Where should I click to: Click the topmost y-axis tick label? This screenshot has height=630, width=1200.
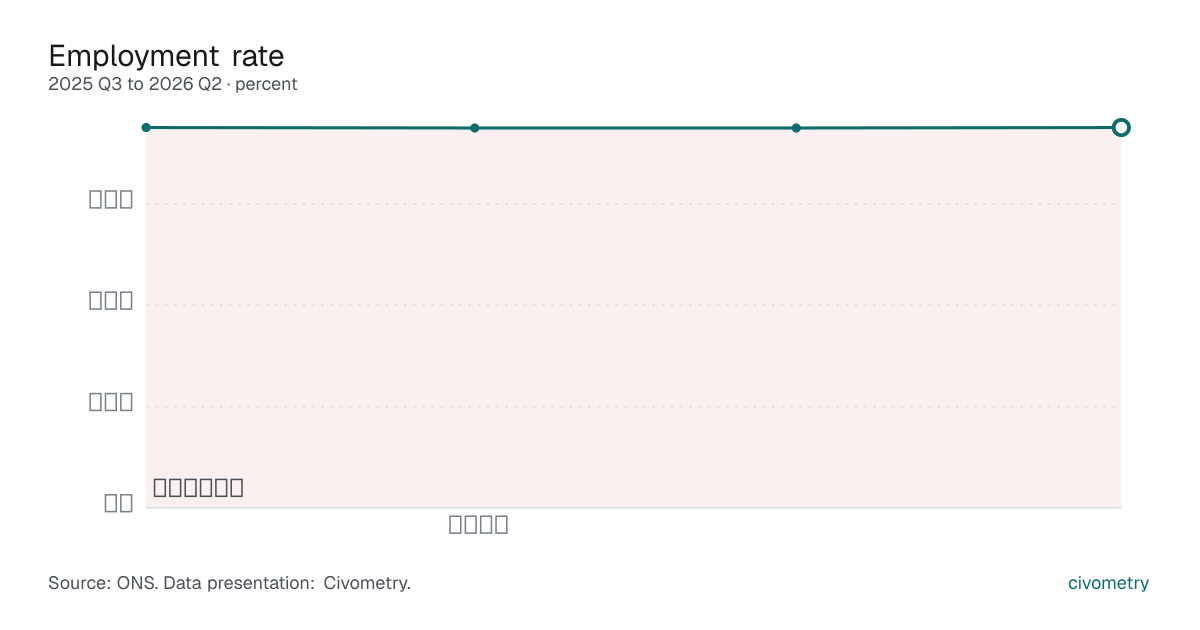(x=111, y=199)
